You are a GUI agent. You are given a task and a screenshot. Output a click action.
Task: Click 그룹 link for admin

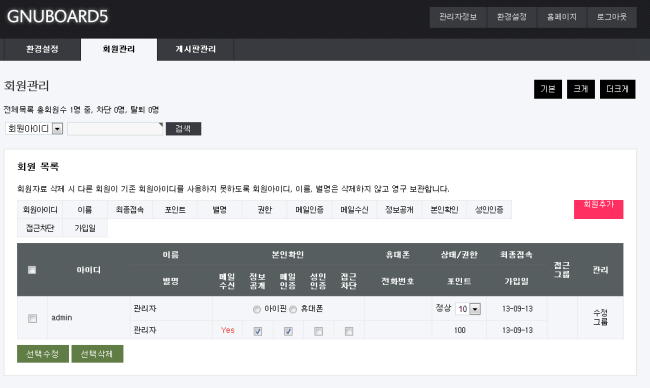pyautogui.click(x=600, y=322)
